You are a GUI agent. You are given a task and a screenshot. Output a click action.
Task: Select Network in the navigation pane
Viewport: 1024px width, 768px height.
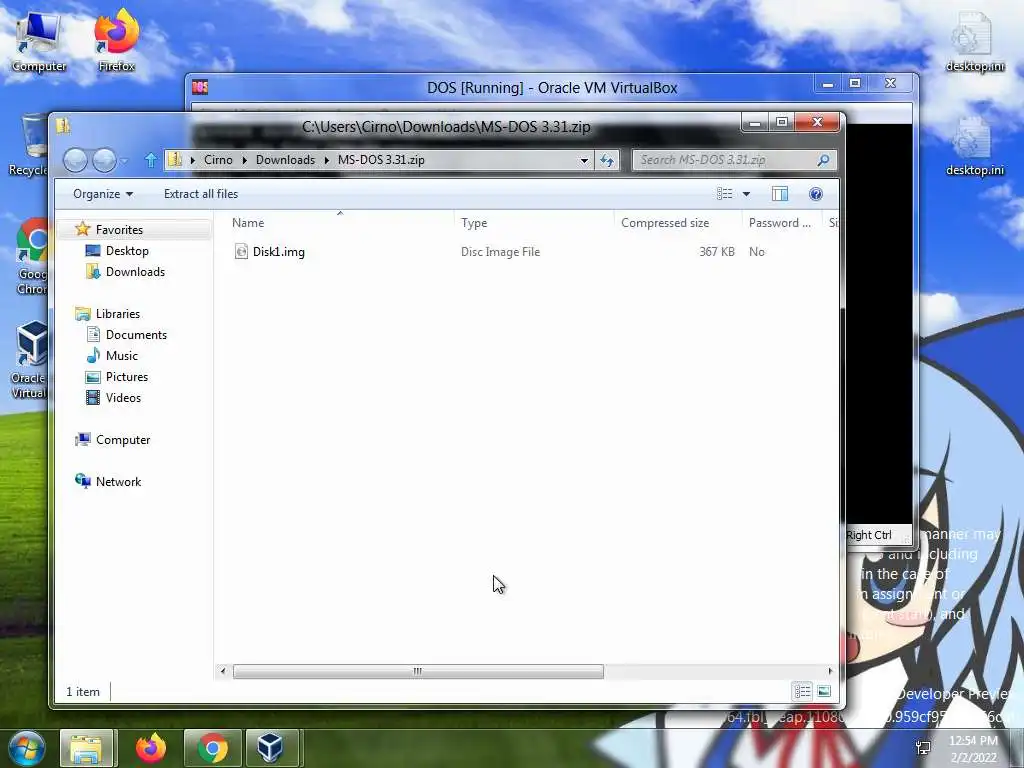pyautogui.click(x=118, y=482)
